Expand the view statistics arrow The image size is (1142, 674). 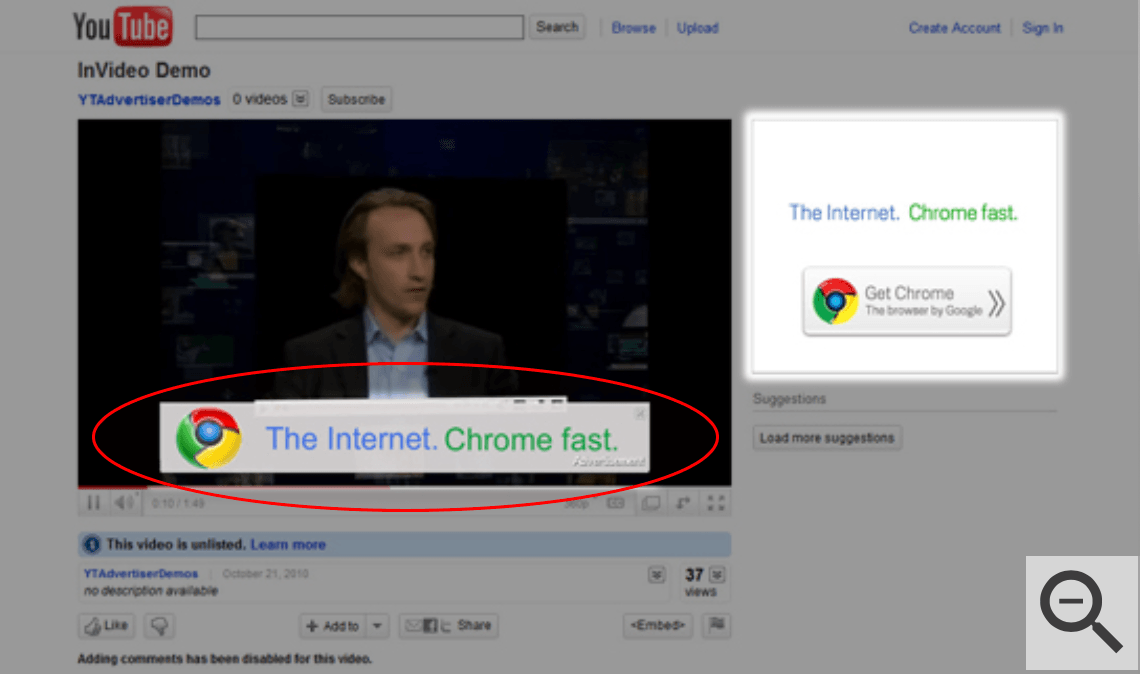coord(717,575)
